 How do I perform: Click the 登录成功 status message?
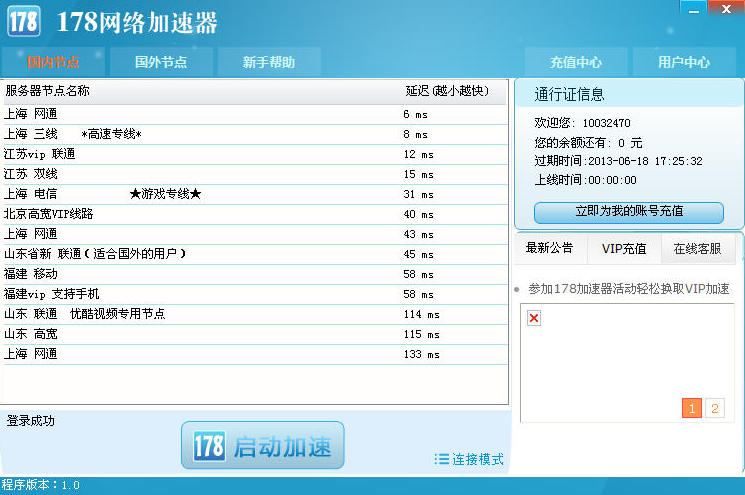tap(30, 420)
